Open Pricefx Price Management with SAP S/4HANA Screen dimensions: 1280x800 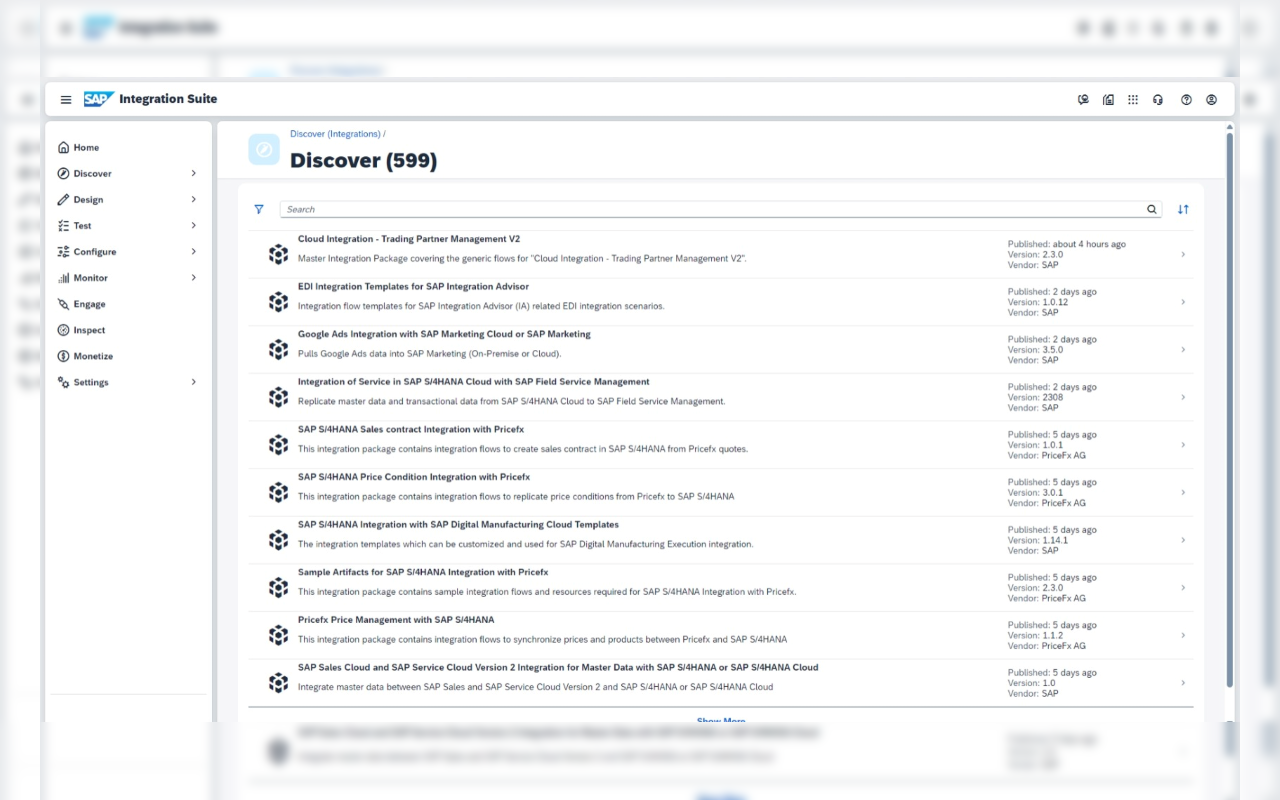click(x=396, y=620)
